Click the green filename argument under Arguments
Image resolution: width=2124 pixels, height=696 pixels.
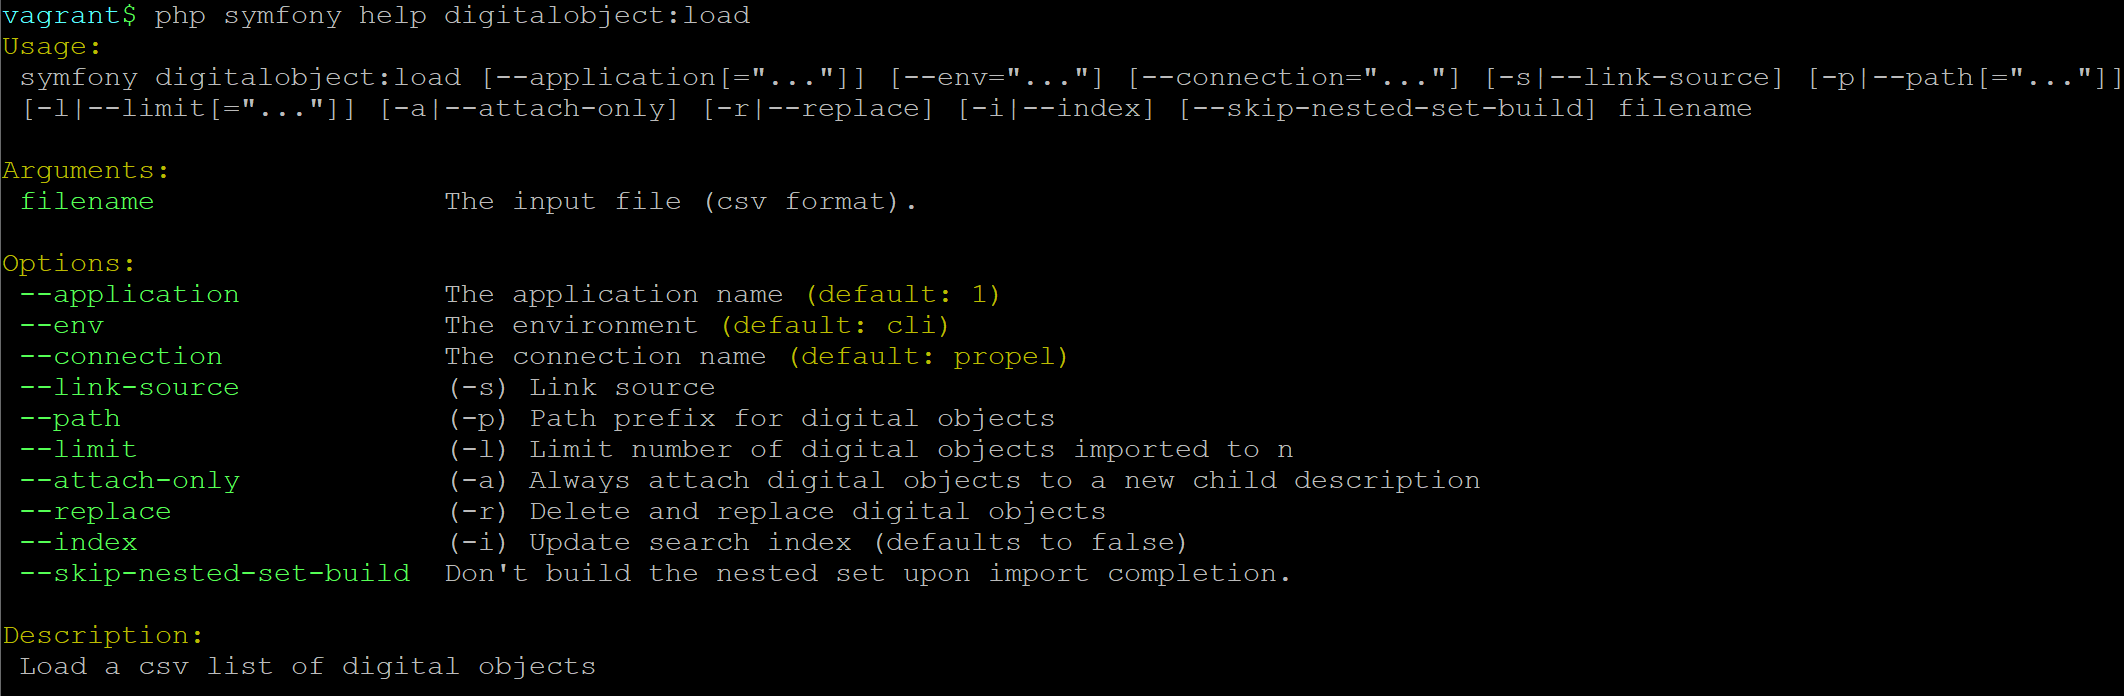coord(87,202)
